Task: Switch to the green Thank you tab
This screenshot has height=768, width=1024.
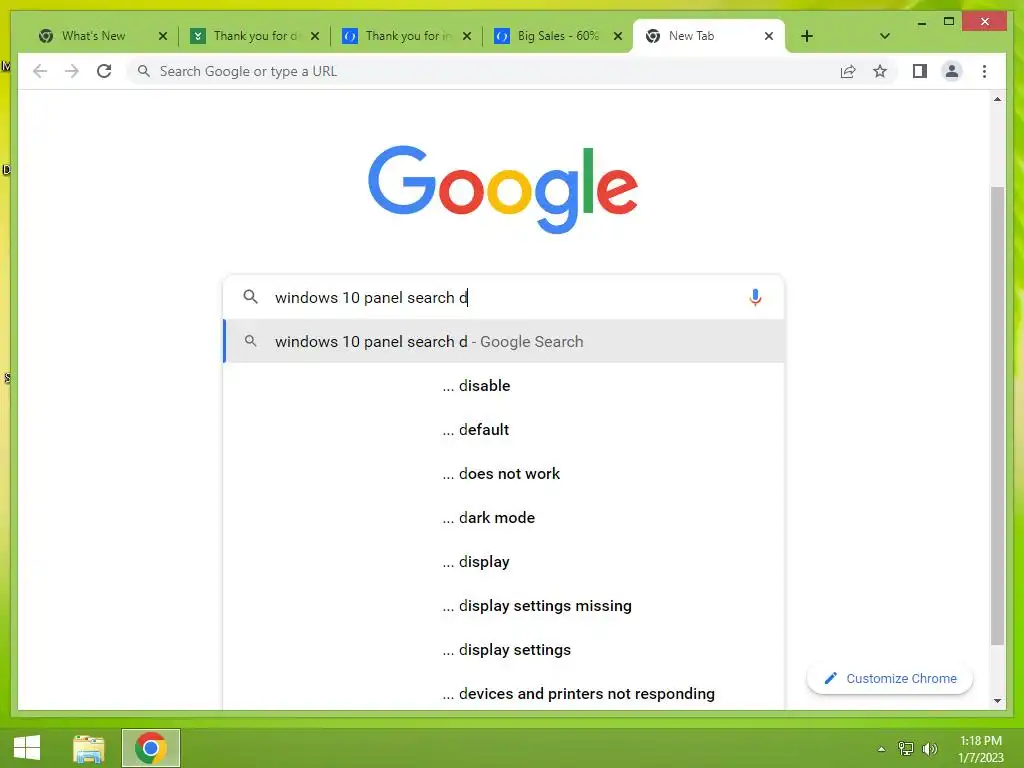Action: pyautogui.click(x=255, y=36)
